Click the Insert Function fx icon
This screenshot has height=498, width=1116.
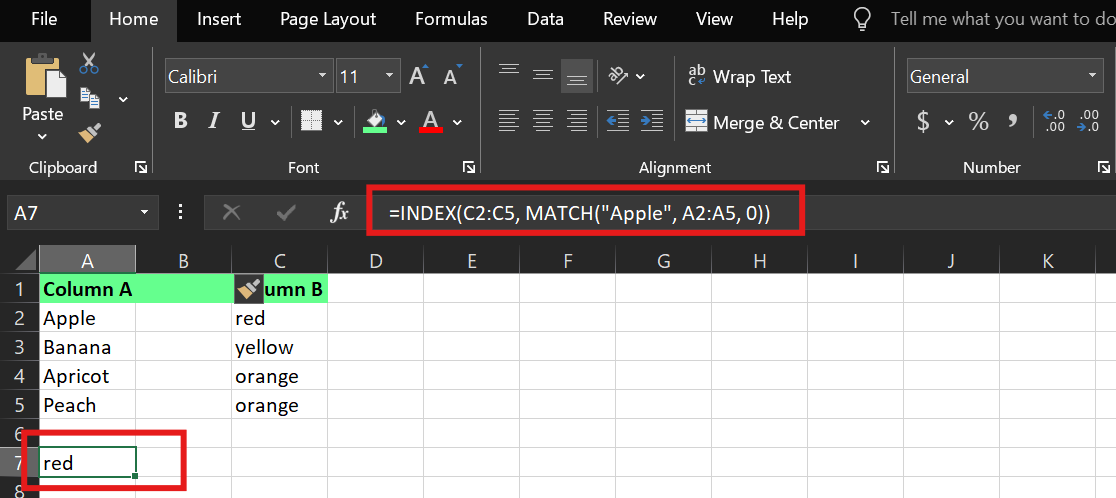click(339, 212)
